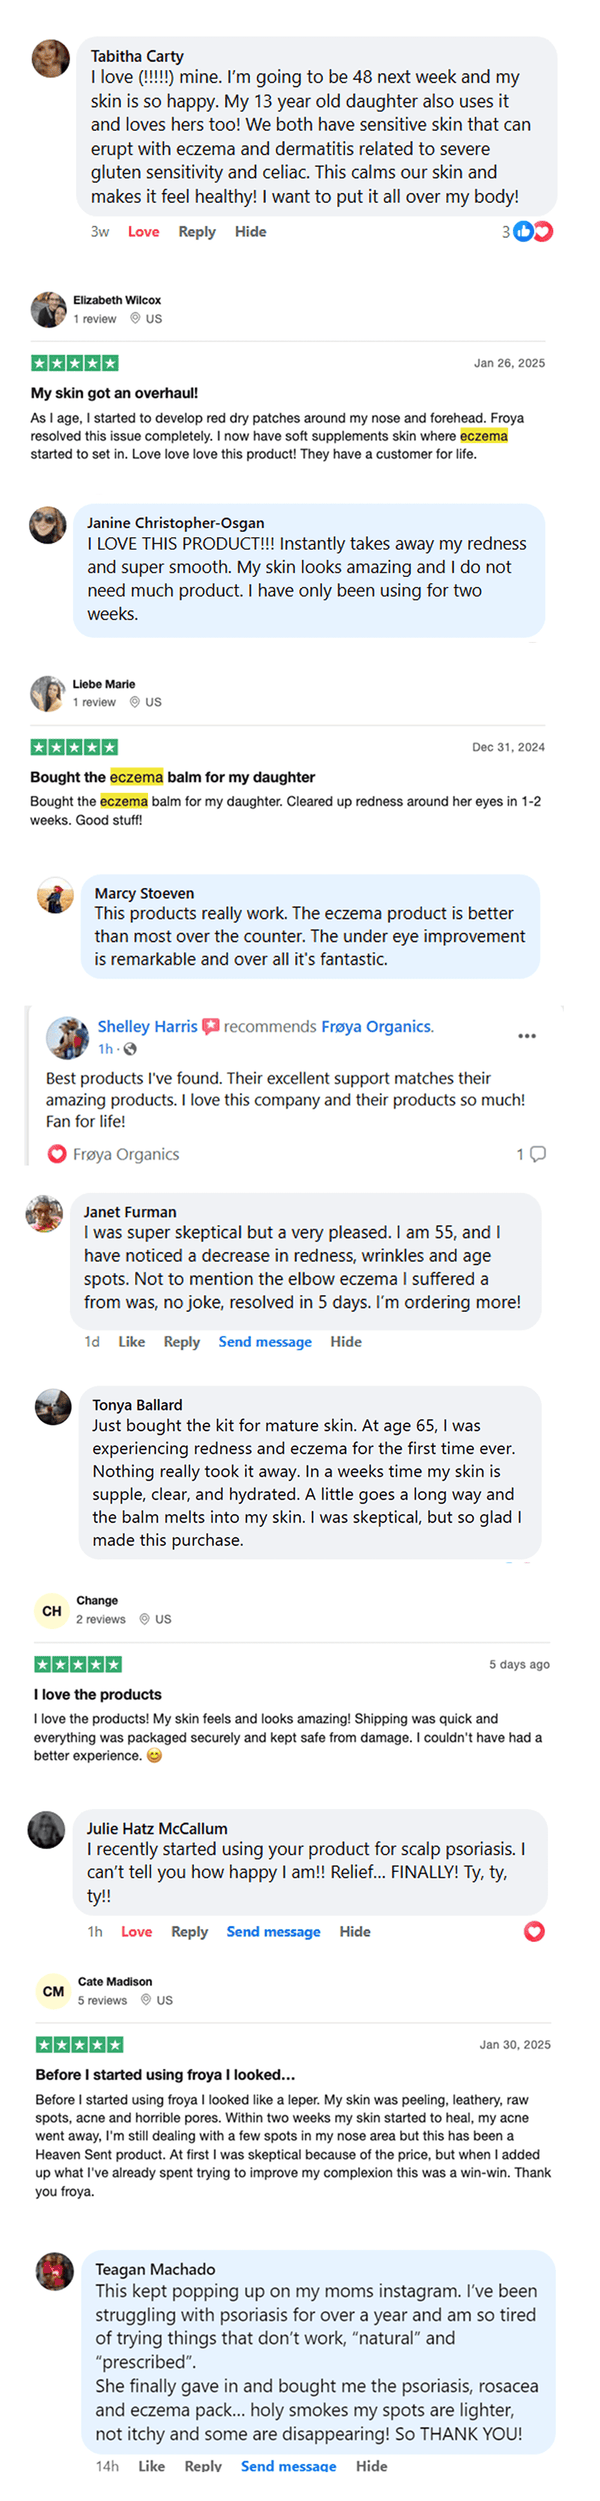Click the heart reaction on Julie's comment
Image resolution: width=600 pixels, height=2501 pixels.
tap(534, 1931)
